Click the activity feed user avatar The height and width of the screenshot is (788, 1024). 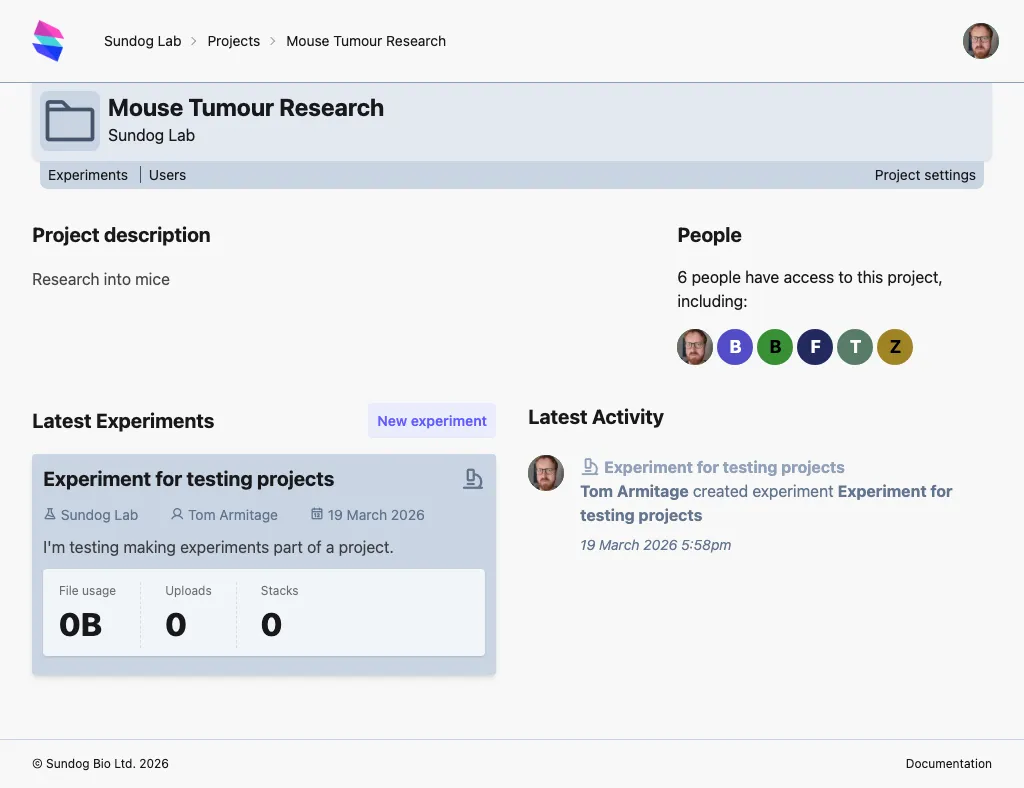pyautogui.click(x=546, y=473)
